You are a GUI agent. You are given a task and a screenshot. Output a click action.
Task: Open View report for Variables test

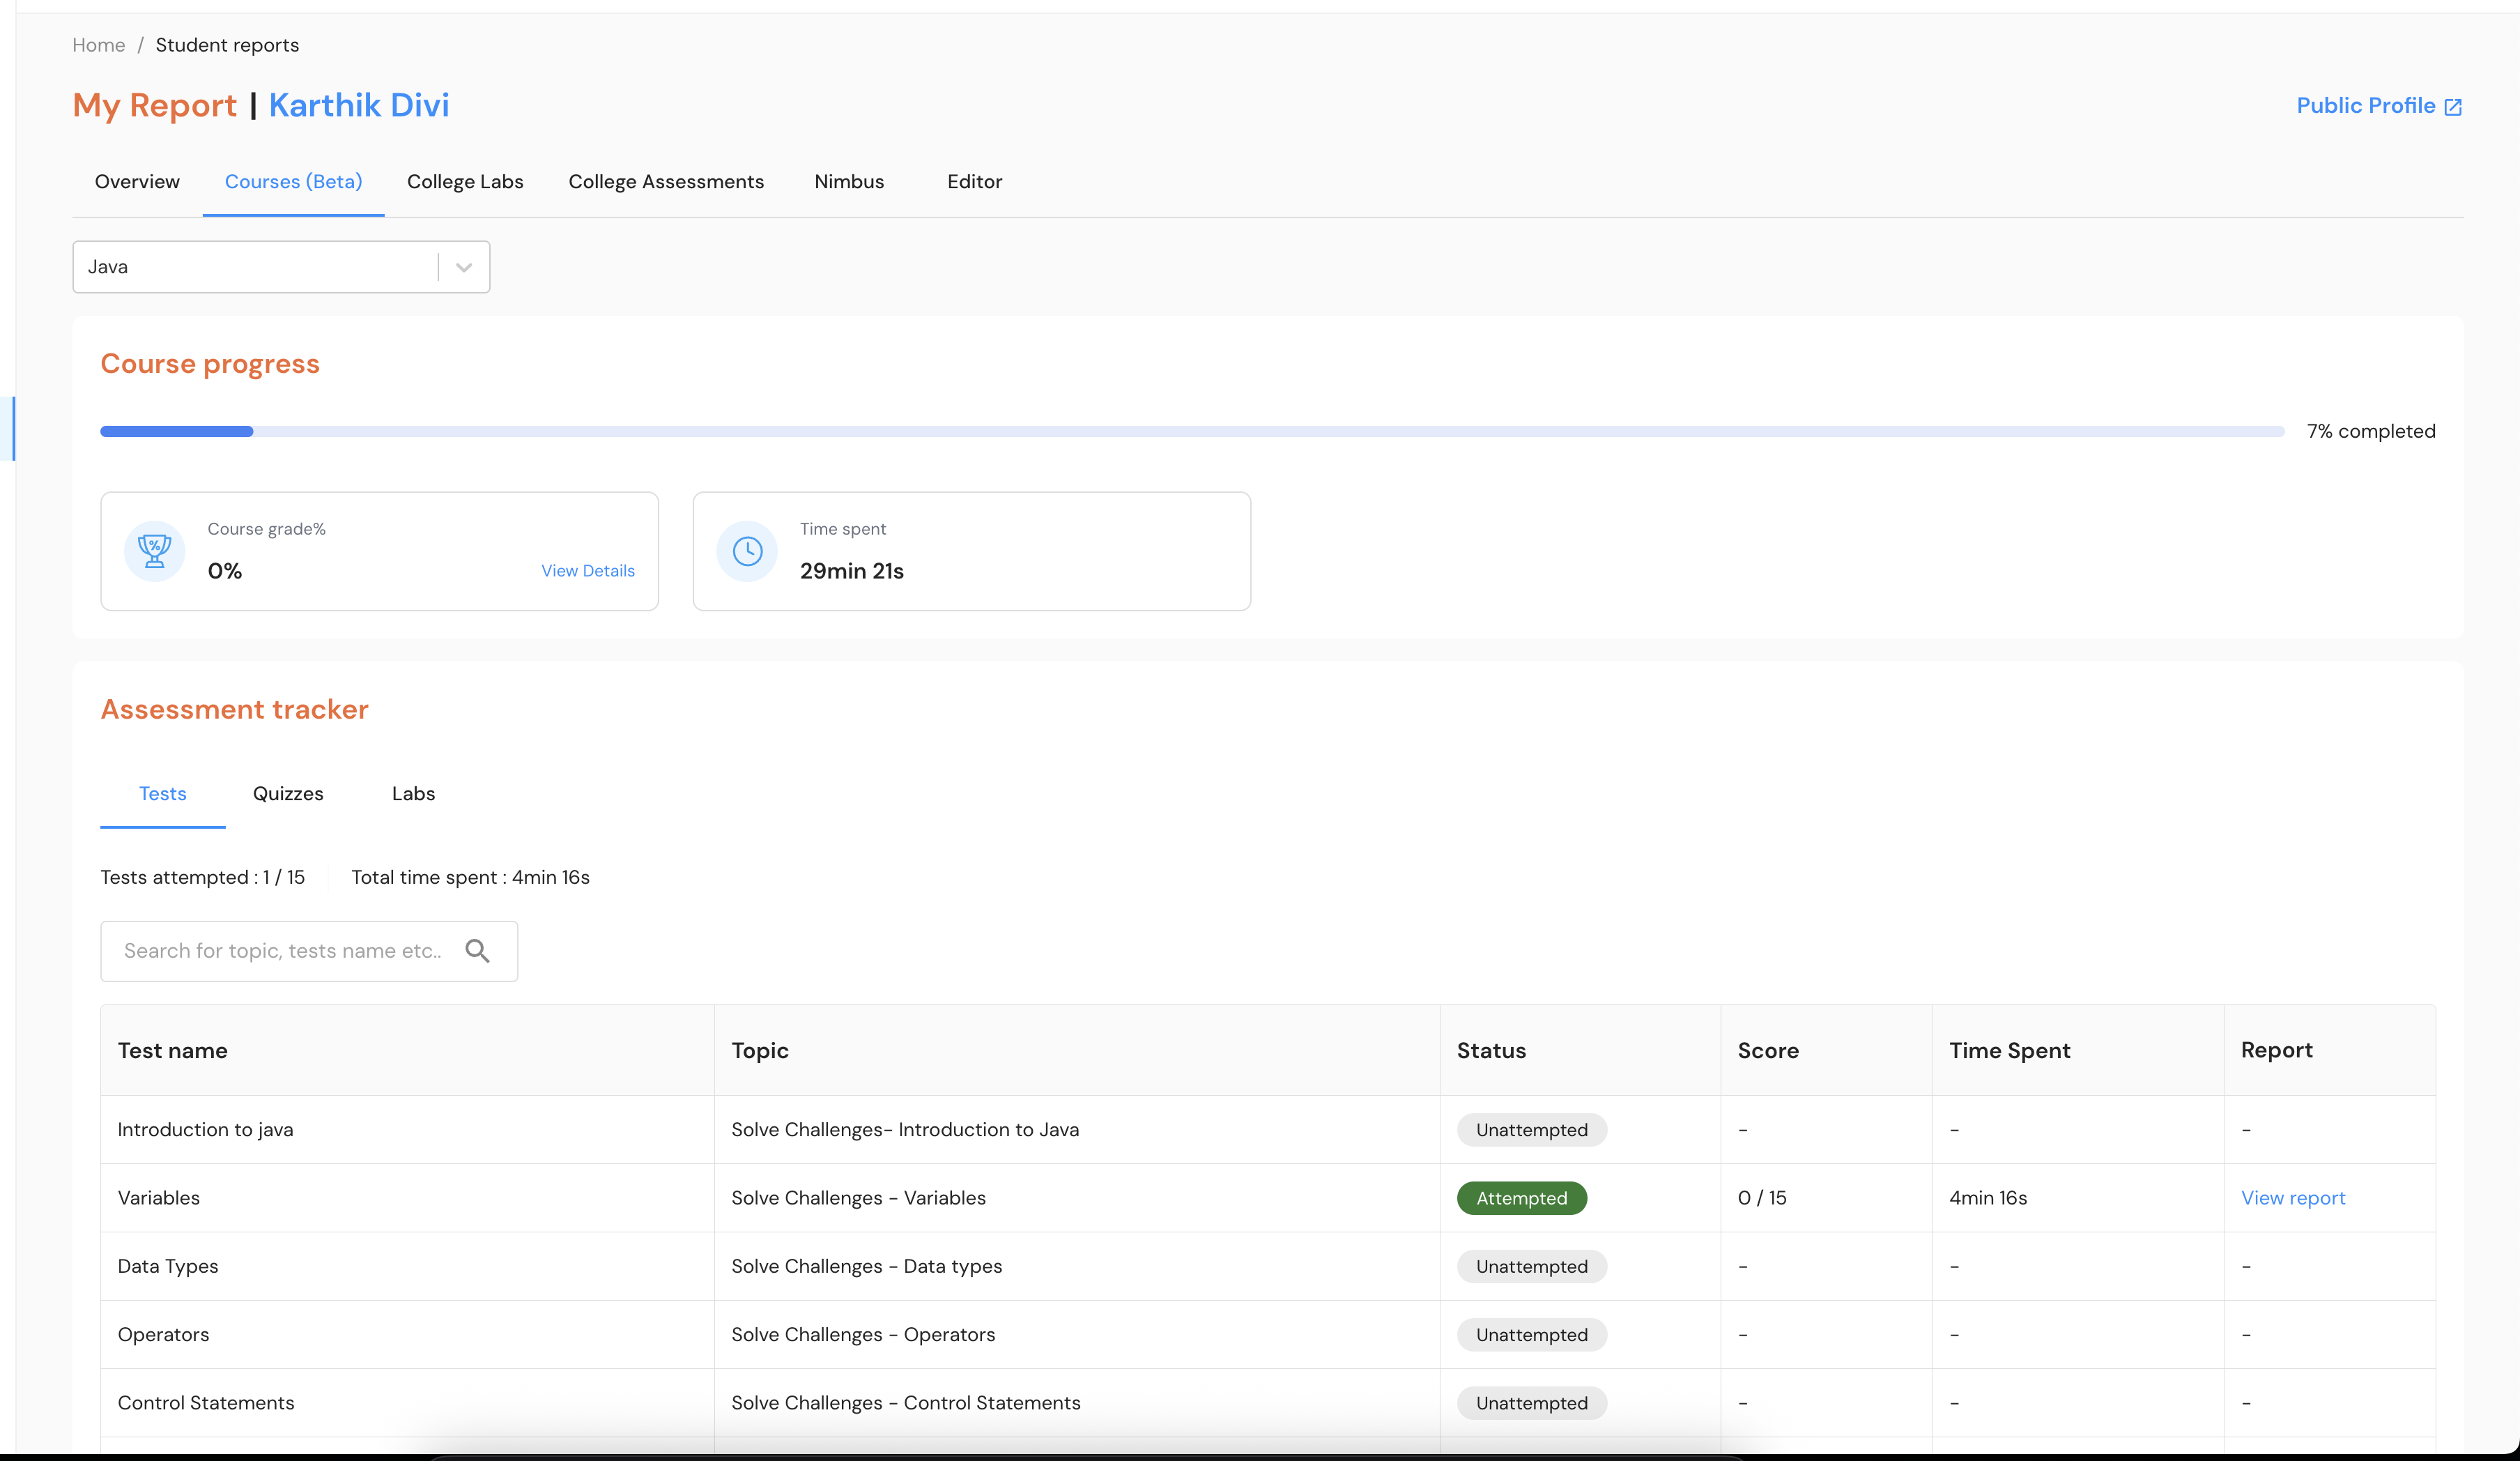2293,1198
